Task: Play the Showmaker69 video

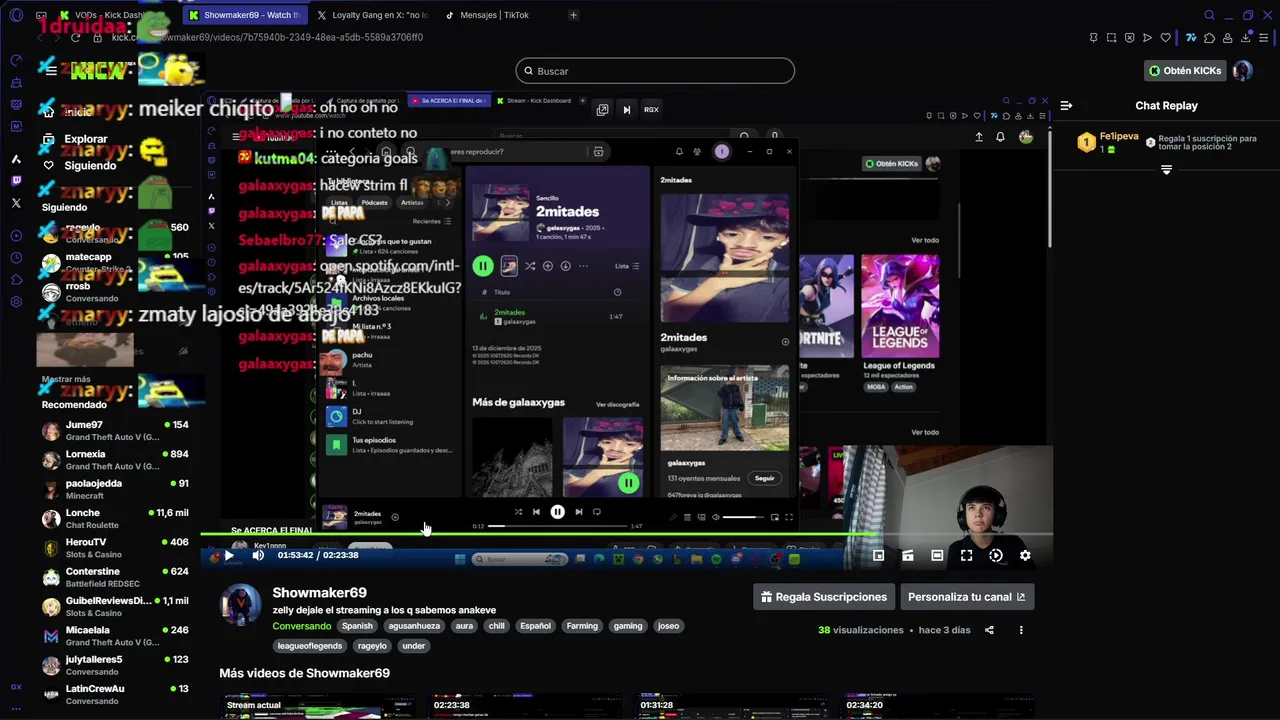Action: pos(229,555)
